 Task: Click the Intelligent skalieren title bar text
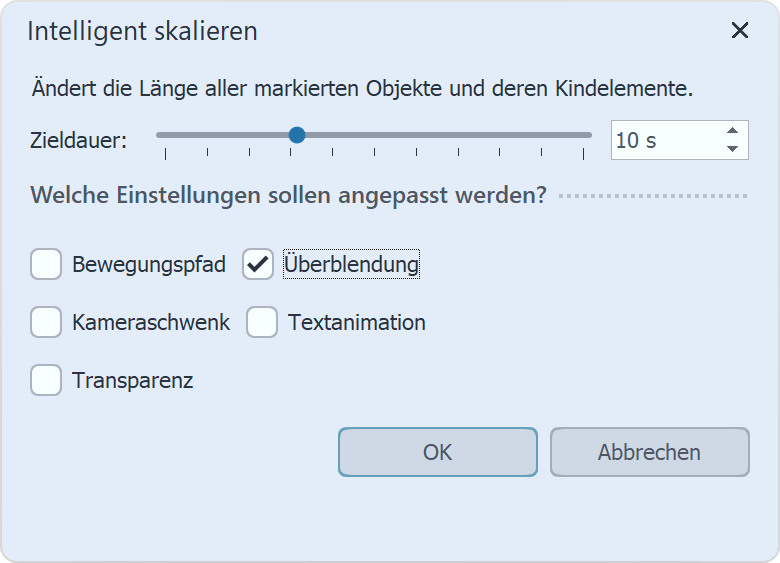tap(142, 31)
